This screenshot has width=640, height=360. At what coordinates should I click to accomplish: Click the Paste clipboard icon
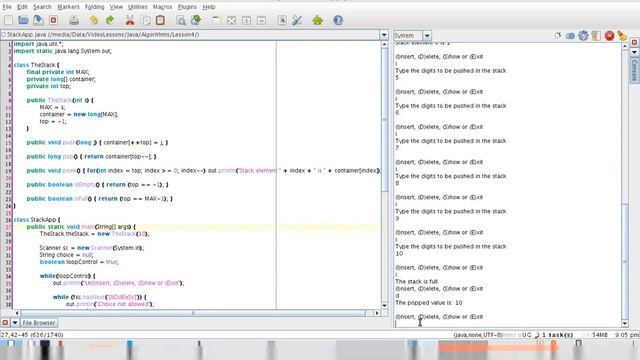[x=160, y=20]
